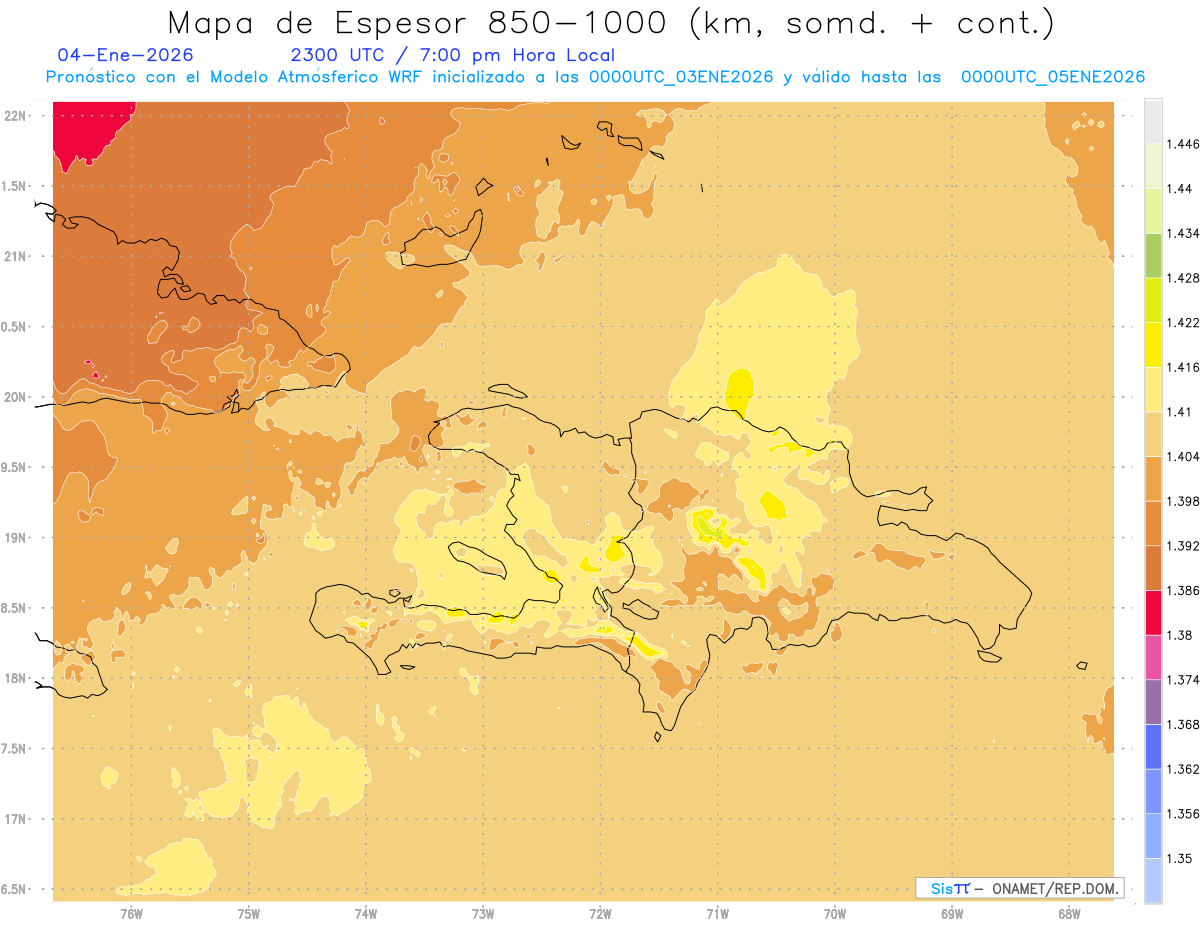Image resolution: width=1200 pixels, height=927 pixels.
Task: Select the colorbar value '1.362'
Action: point(1183,769)
